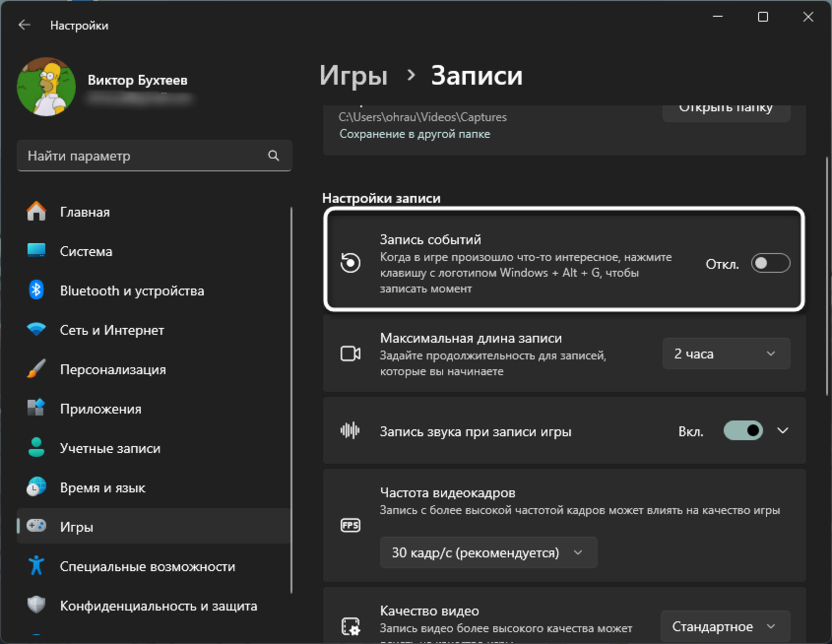Click the Bluetooth icon in sidebar
This screenshot has width=832, height=644.
[x=37, y=291]
